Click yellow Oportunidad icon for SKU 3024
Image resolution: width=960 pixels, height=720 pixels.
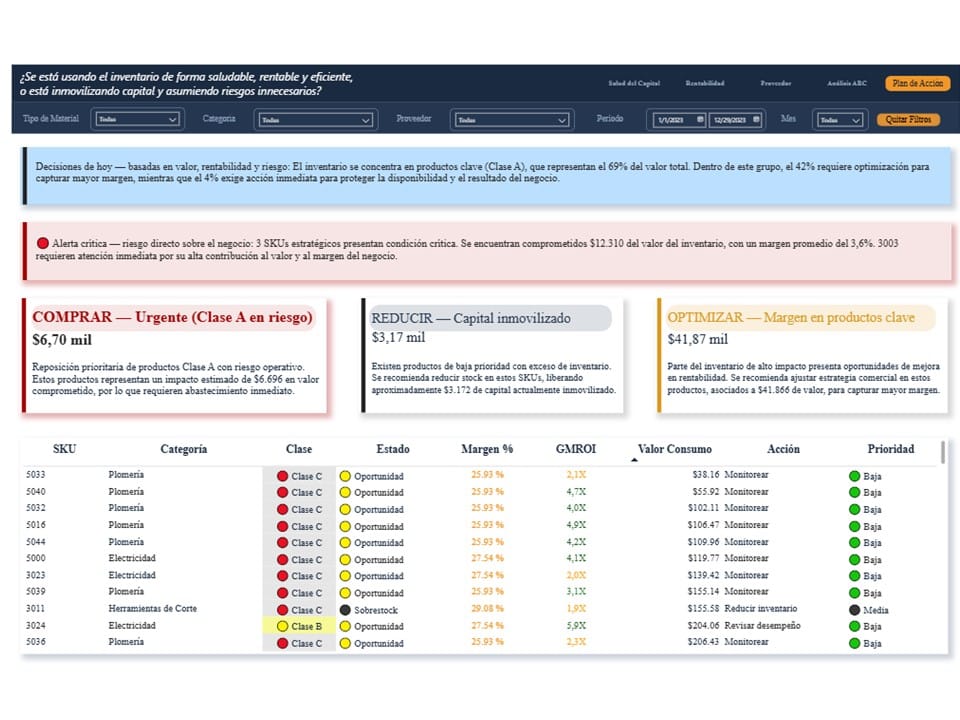[x=345, y=626]
